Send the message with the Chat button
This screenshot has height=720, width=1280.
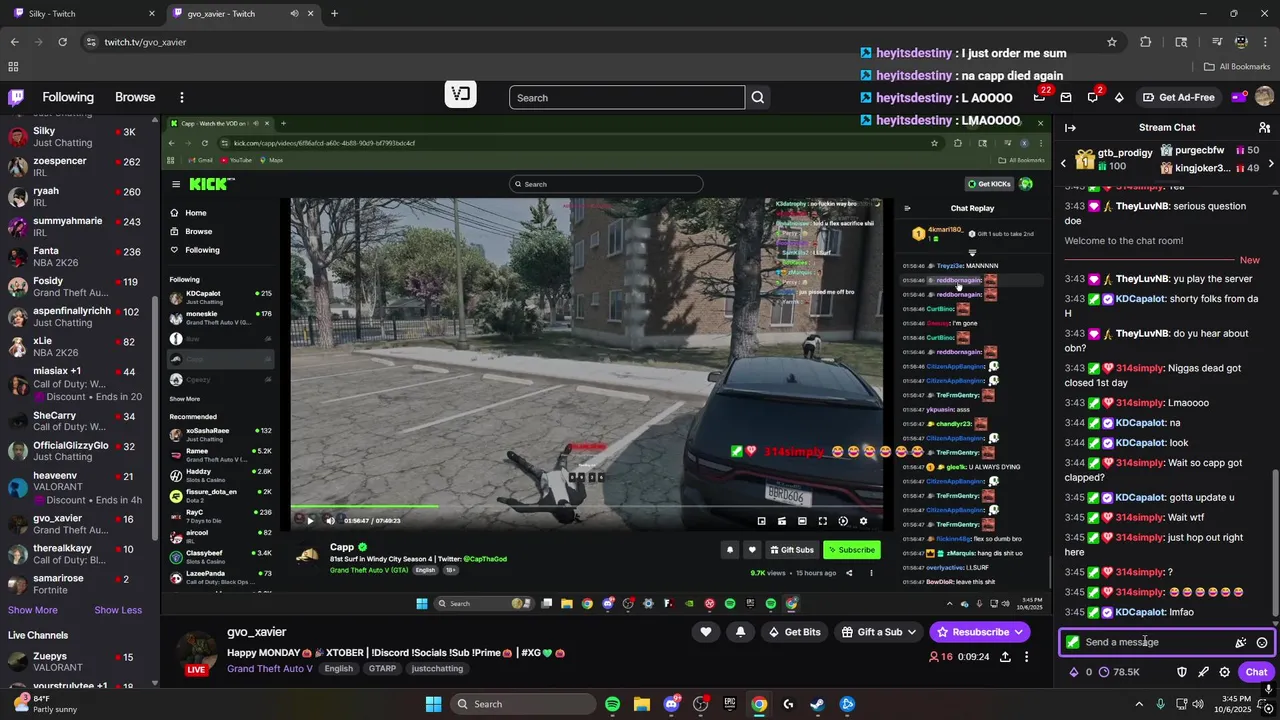point(1256,672)
